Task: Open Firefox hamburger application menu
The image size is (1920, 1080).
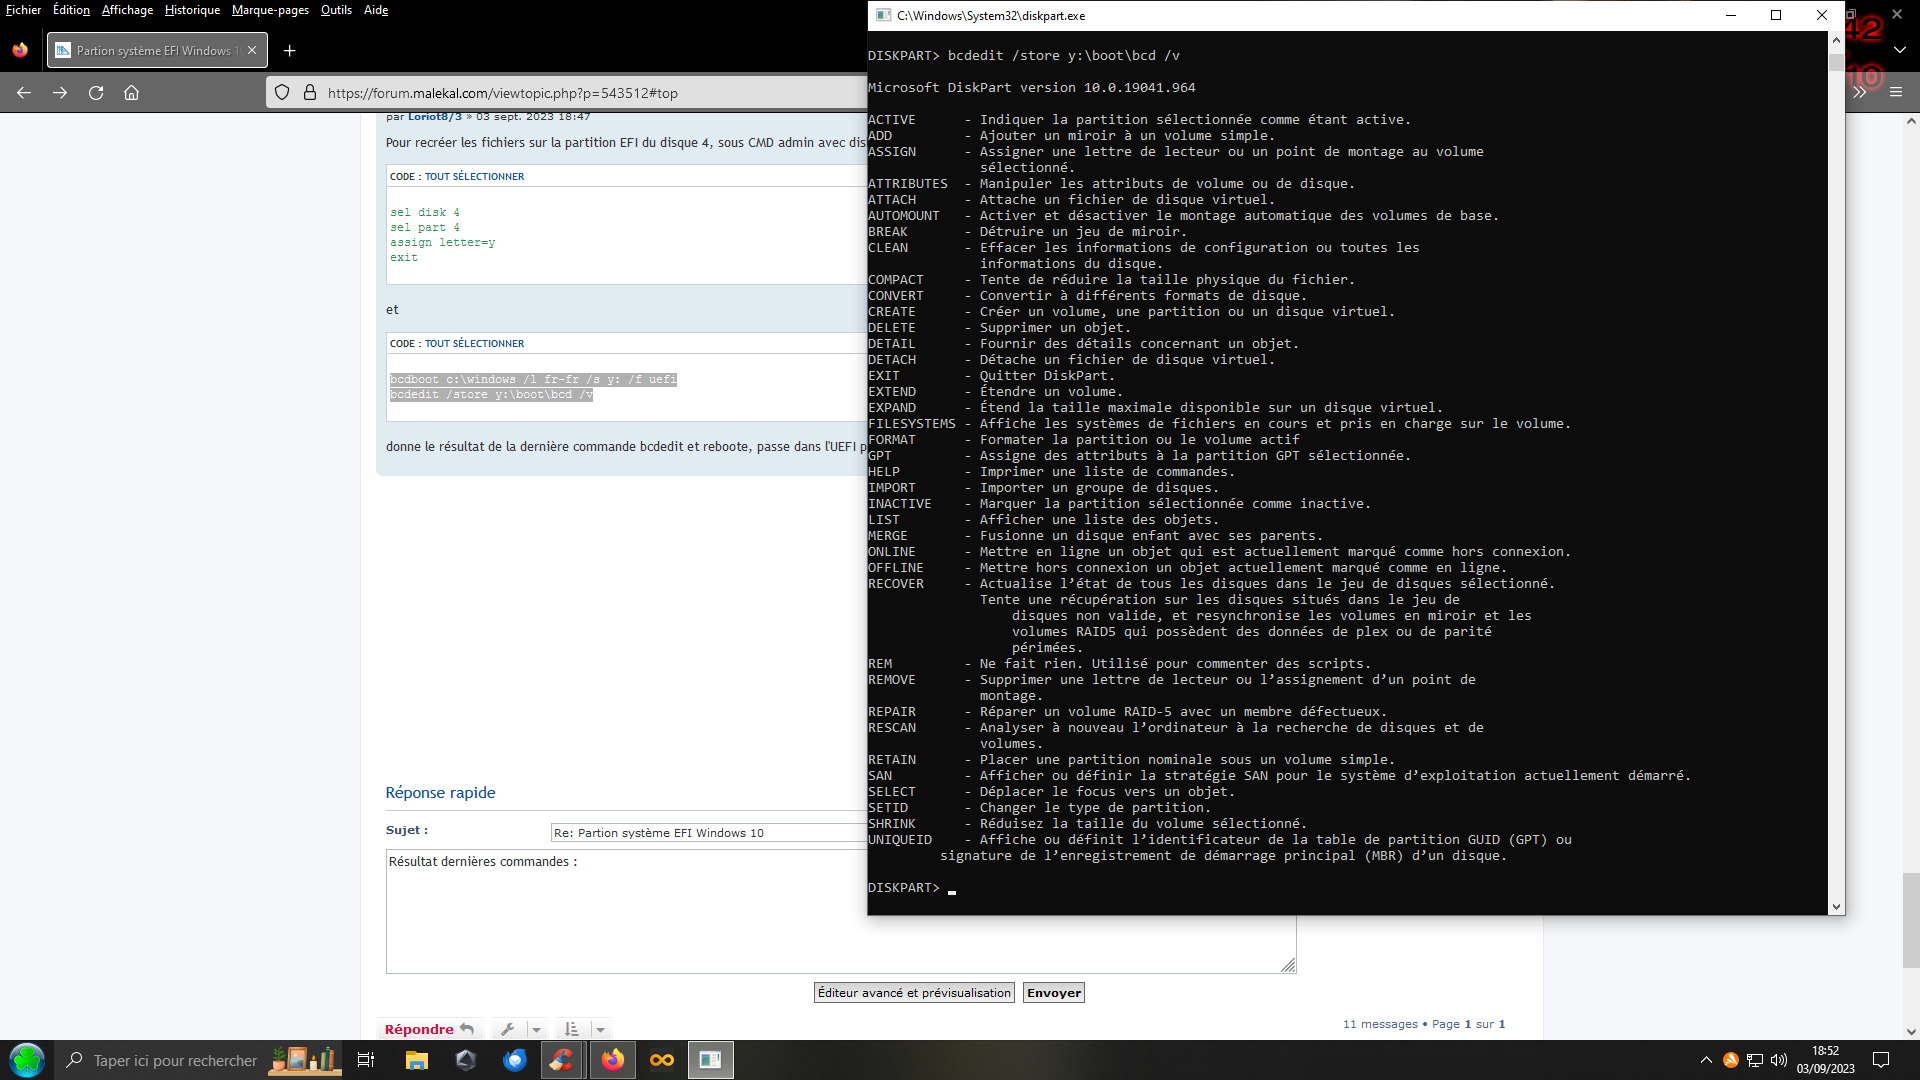Action: tap(1895, 92)
